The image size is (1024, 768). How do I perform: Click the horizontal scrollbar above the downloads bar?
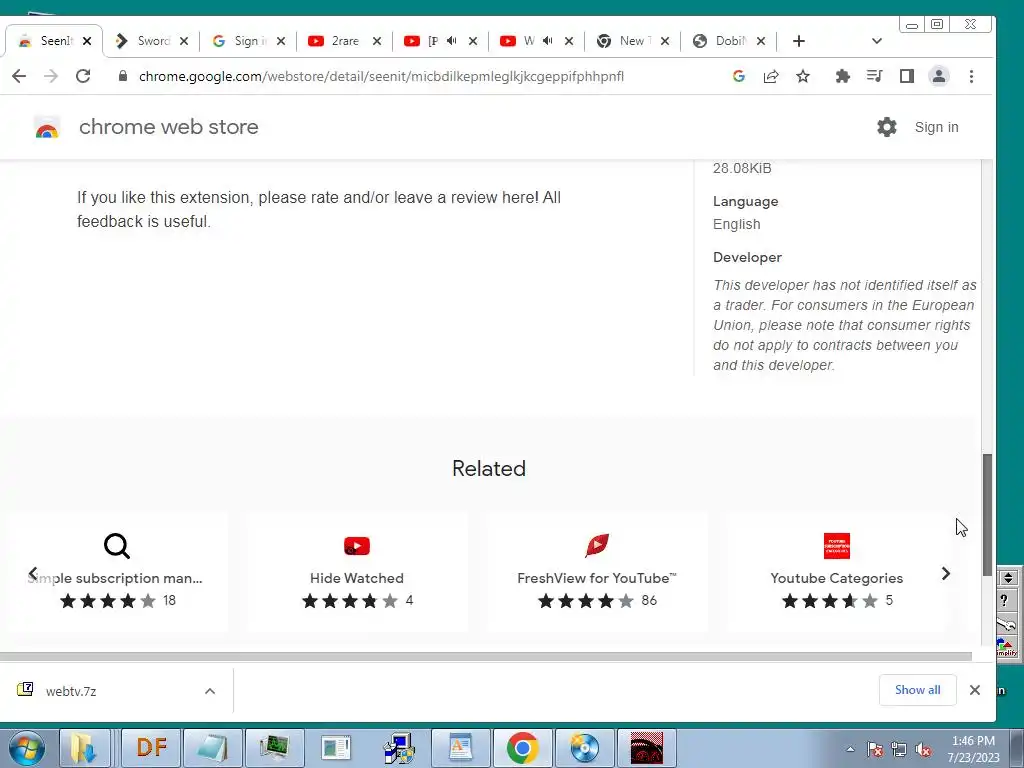click(486, 656)
